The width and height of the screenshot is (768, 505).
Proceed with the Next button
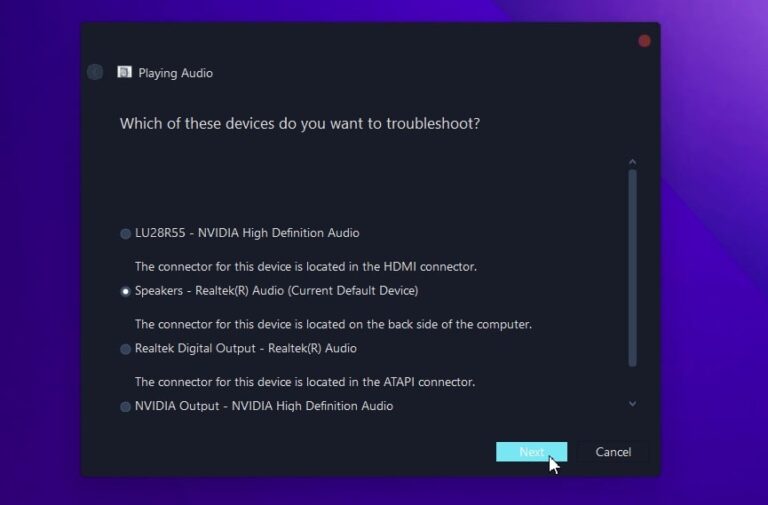[x=531, y=452]
